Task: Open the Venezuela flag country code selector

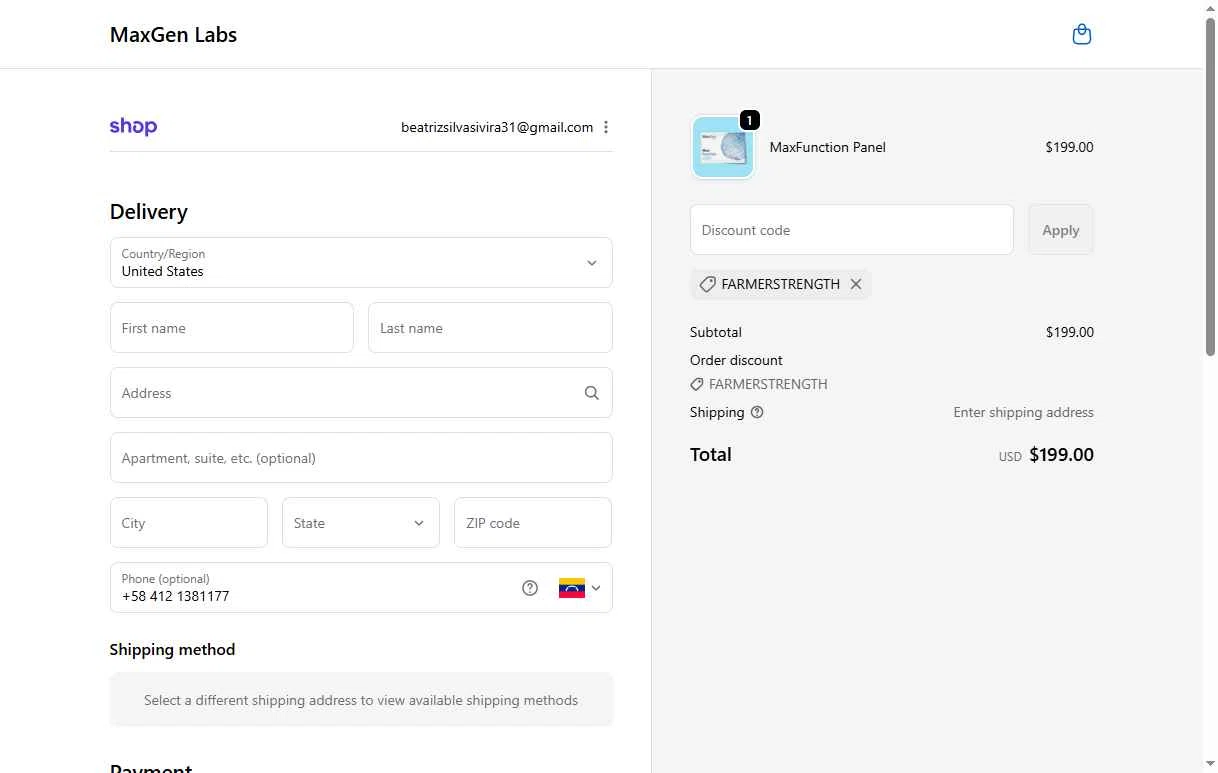Action: pos(580,588)
